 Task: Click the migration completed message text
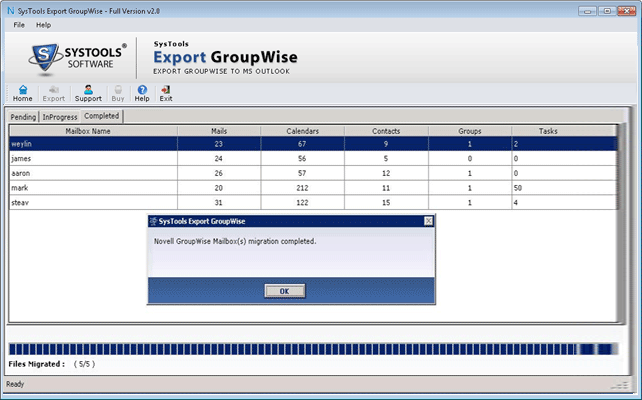[x=235, y=242]
